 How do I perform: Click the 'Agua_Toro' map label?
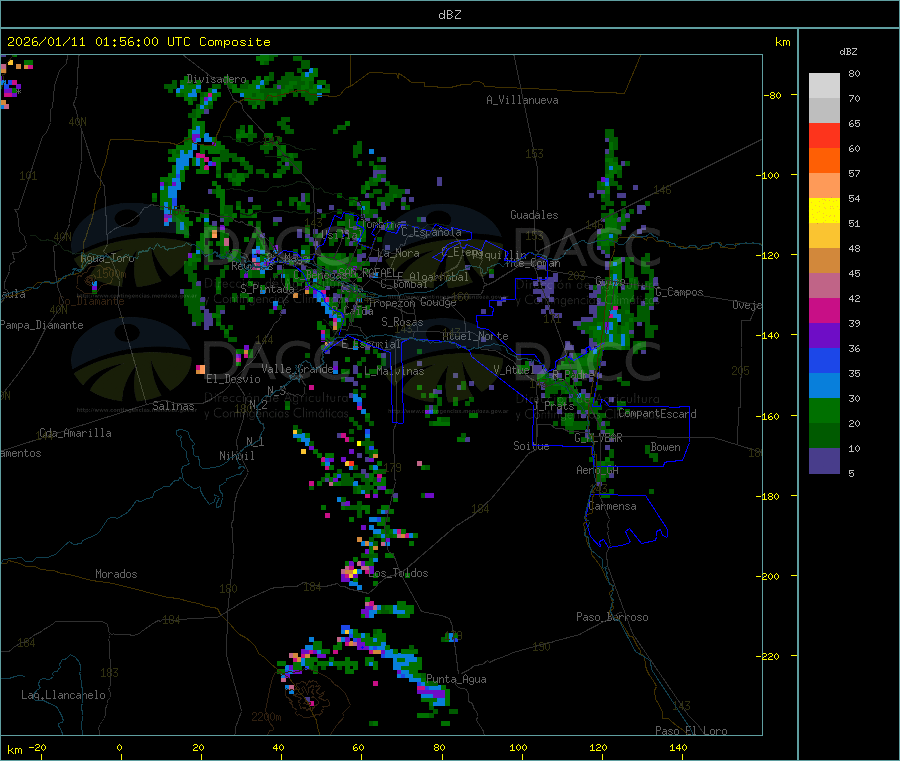pyautogui.click(x=107, y=258)
